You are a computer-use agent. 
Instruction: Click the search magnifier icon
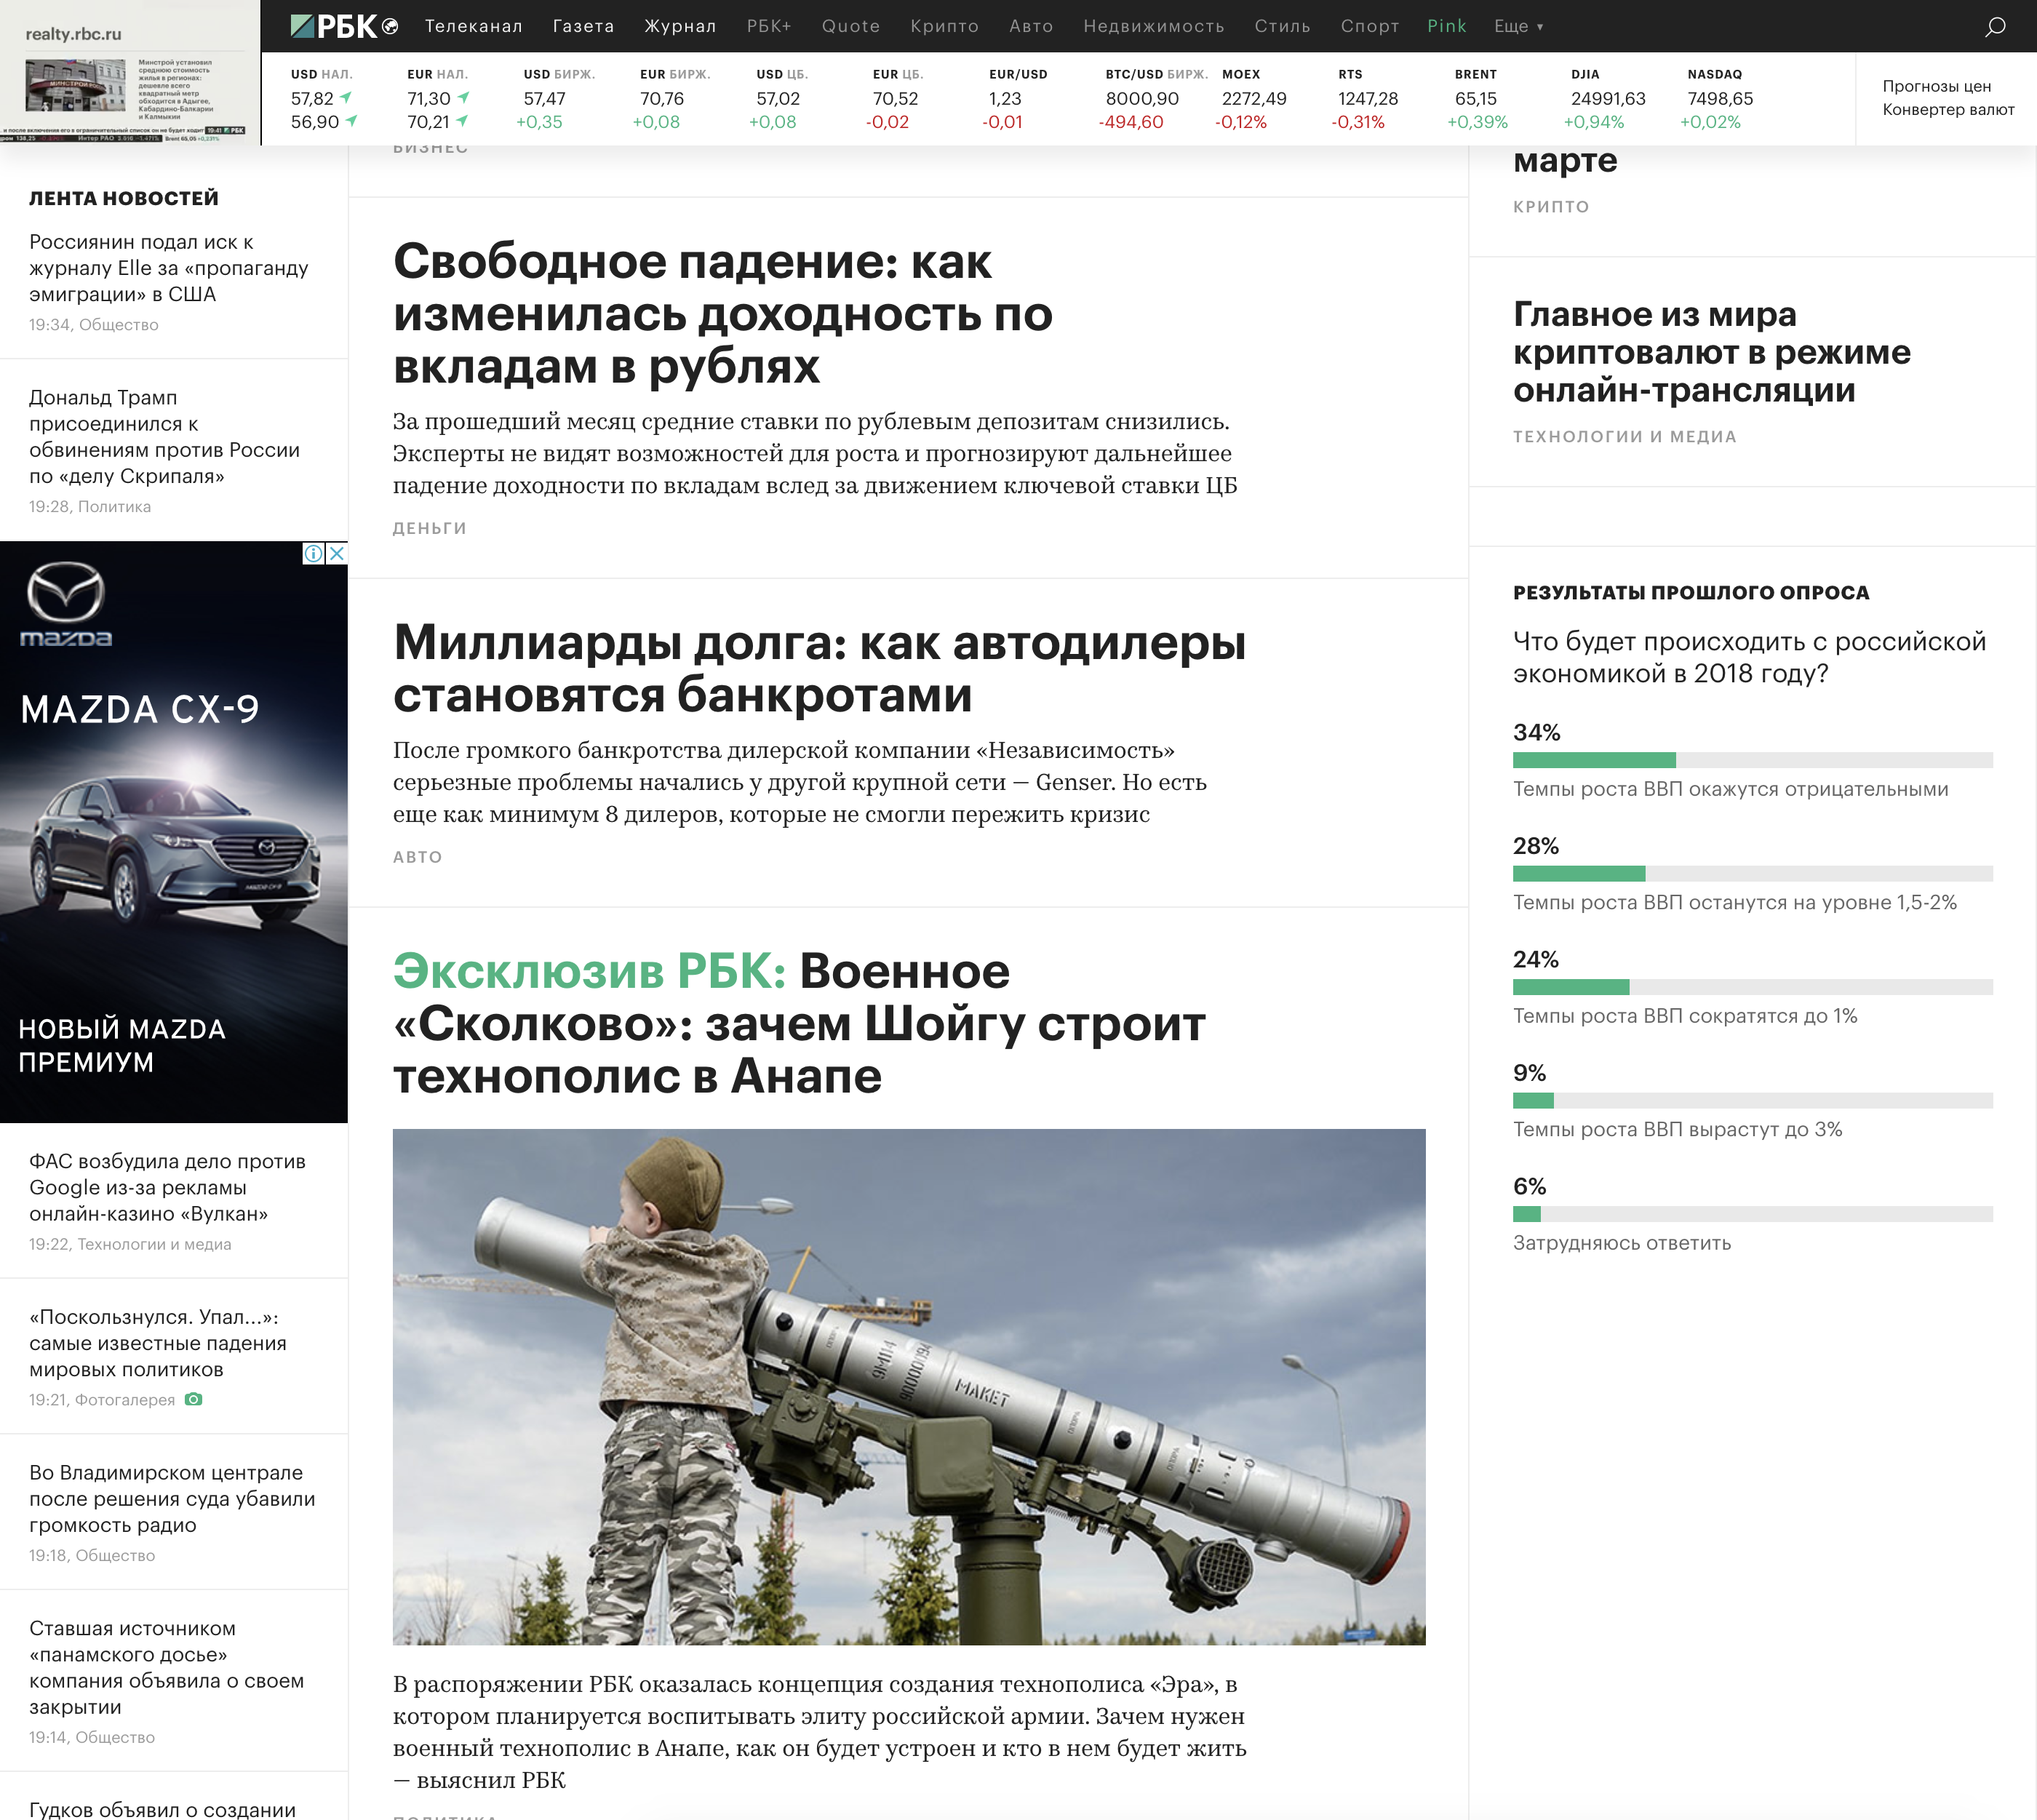(1994, 27)
